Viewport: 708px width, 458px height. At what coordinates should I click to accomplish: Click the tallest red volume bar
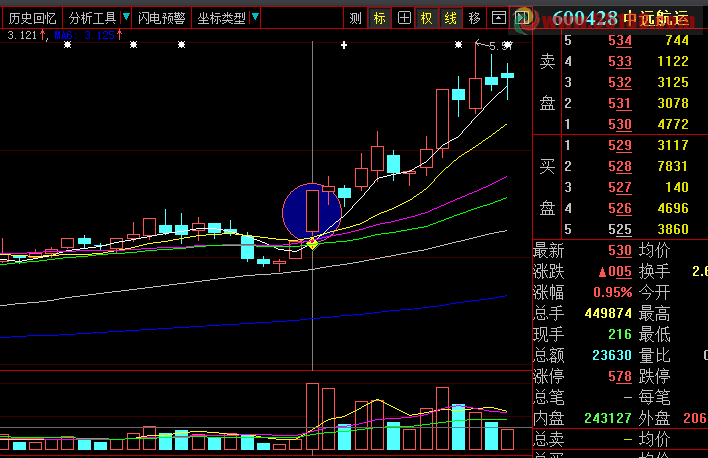tap(312, 416)
